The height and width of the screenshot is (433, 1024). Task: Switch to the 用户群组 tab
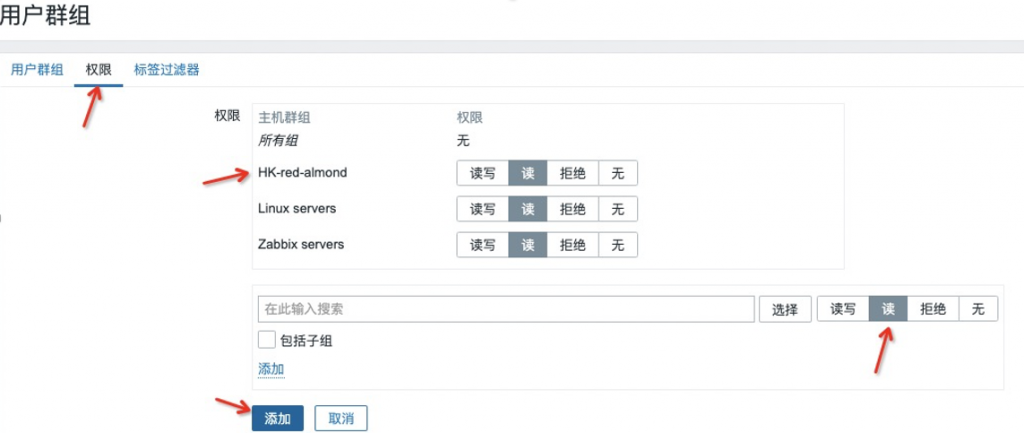[37, 70]
